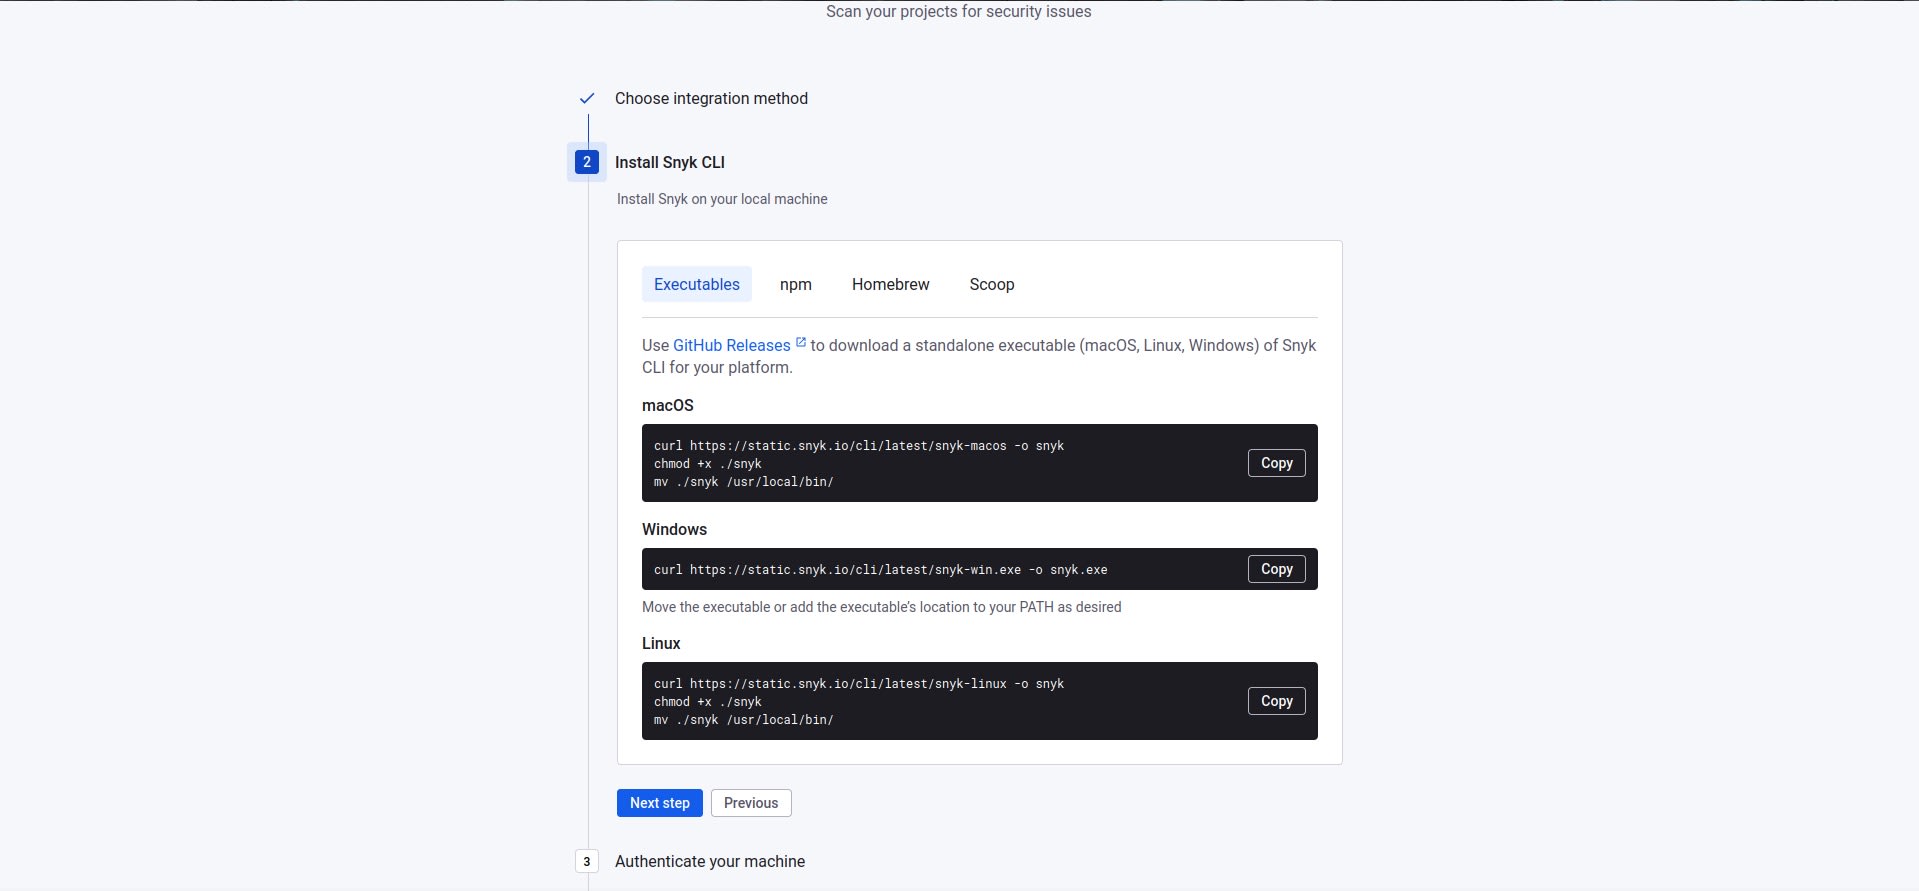Click the Previous button
The width and height of the screenshot is (1919, 891).
coord(751,803)
